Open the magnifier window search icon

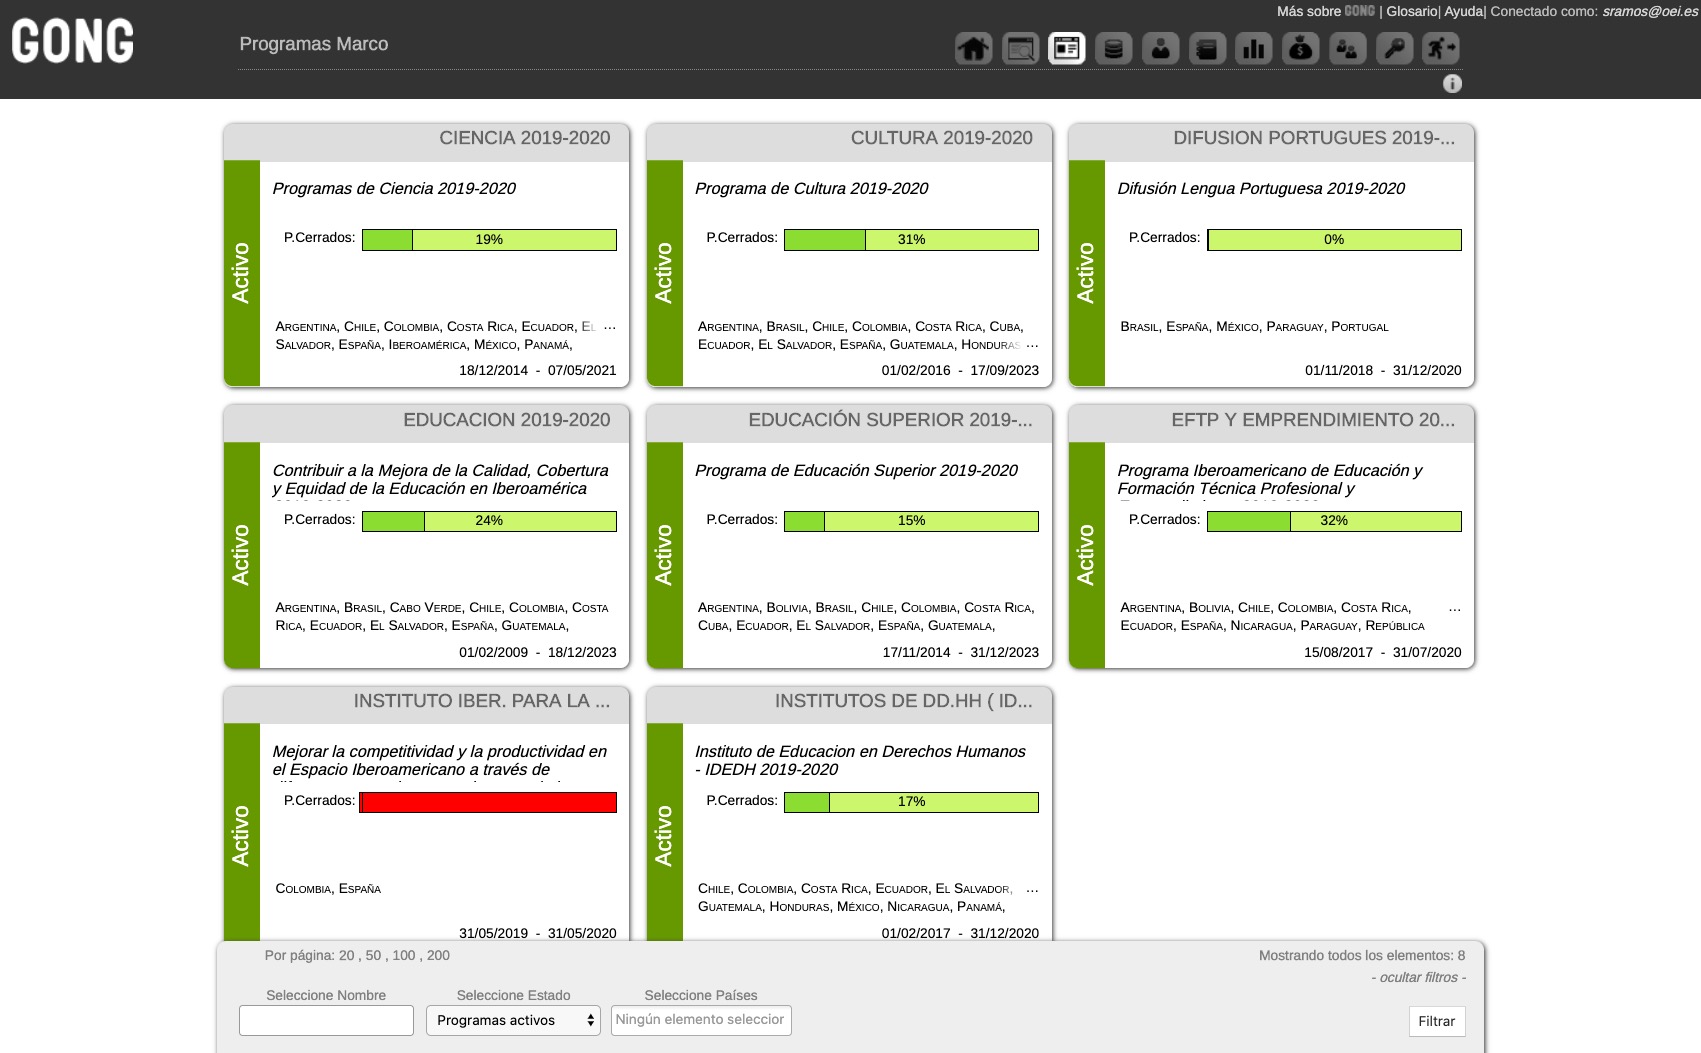(1020, 48)
